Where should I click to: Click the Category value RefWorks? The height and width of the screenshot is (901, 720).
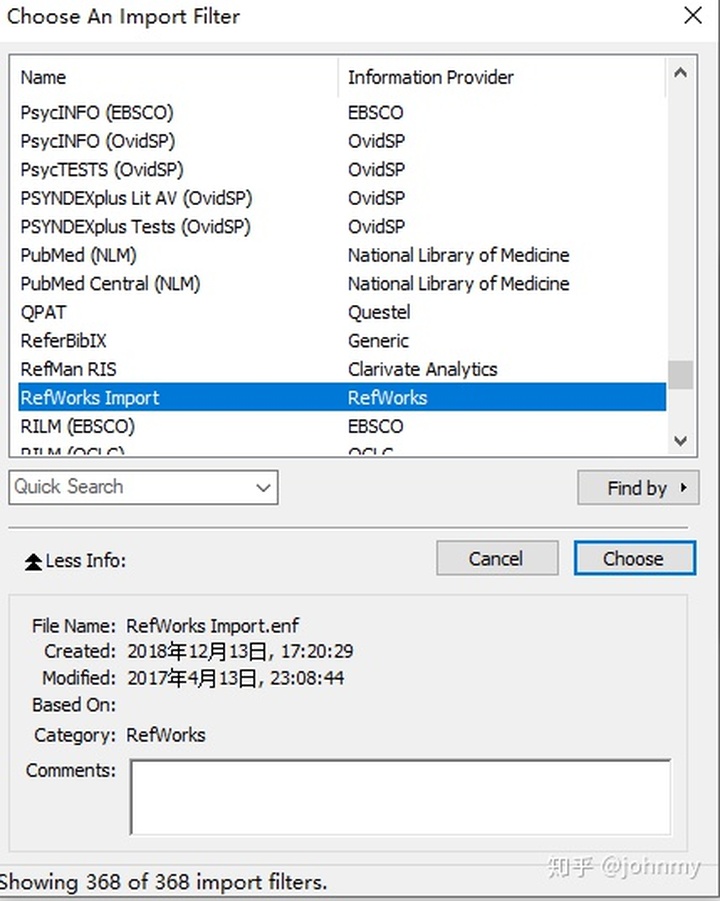(x=165, y=735)
